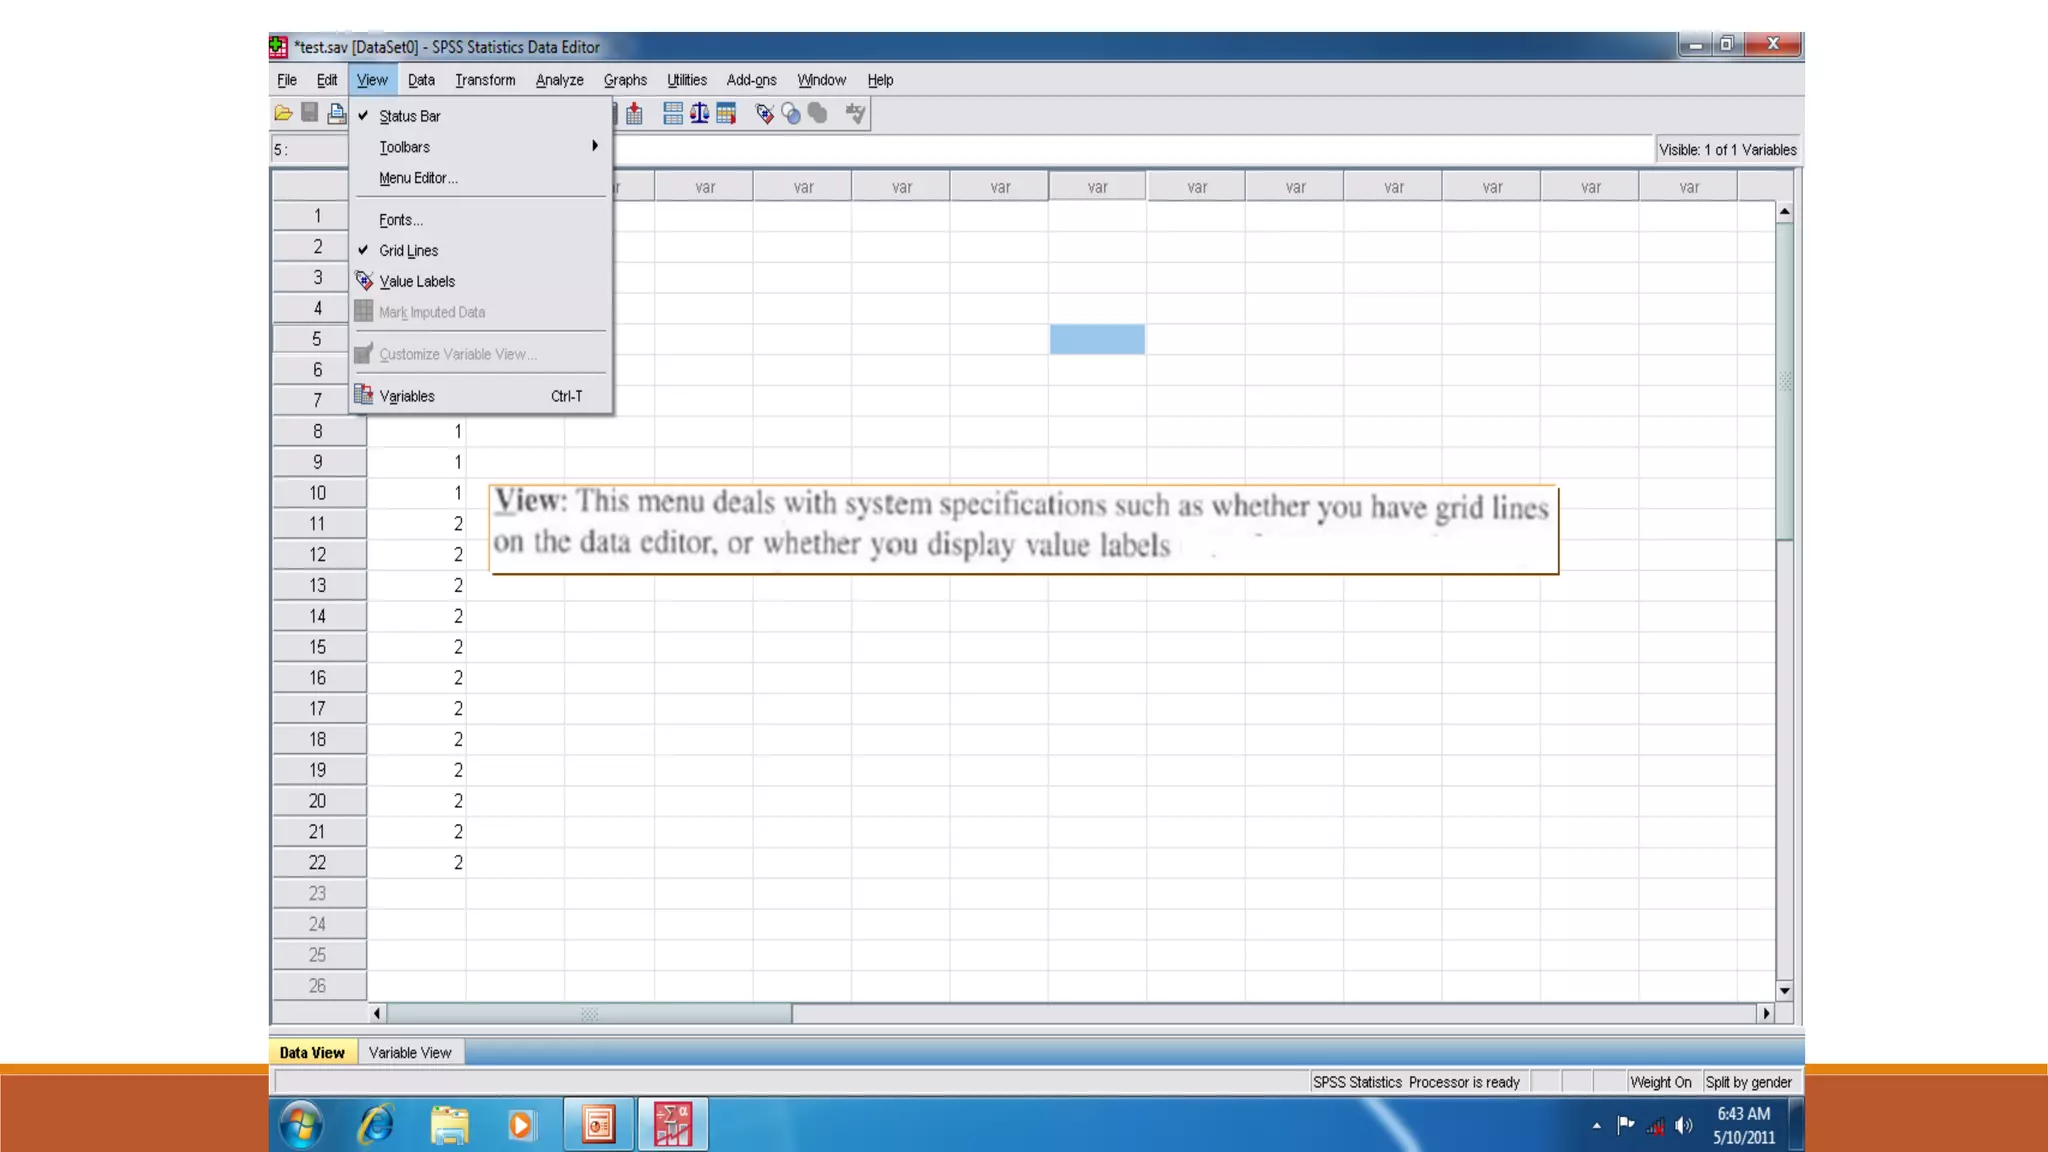2048x1152 pixels.
Task: Toggle Grid Lines off in View menu
Action: tap(408, 251)
